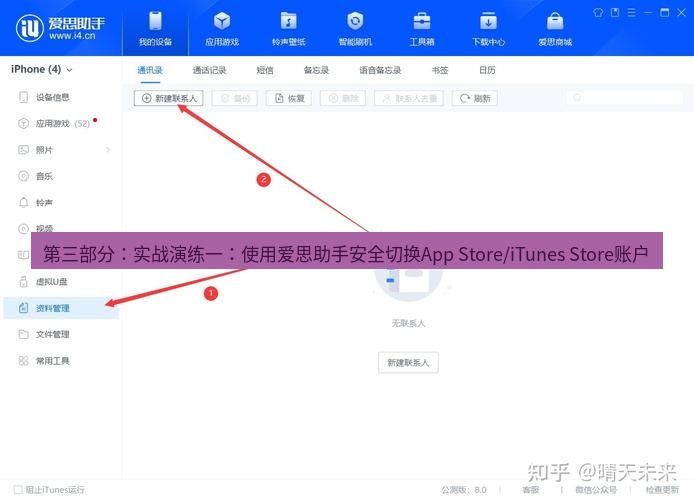Click the center 新建联系人 button

(x=408, y=363)
